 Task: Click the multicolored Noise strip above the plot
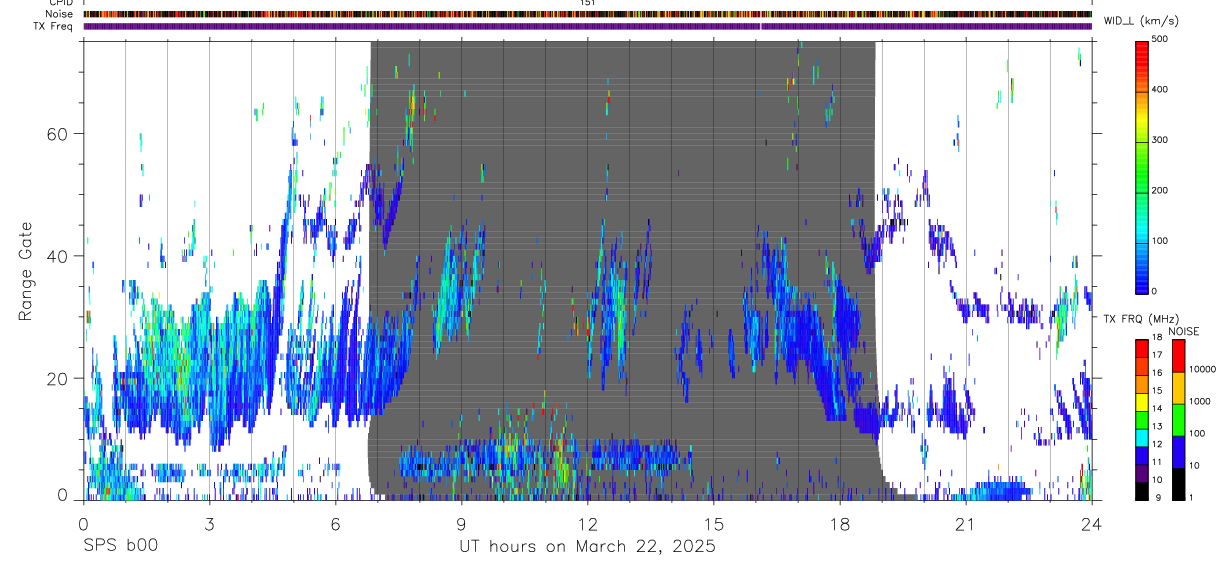[587, 14]
